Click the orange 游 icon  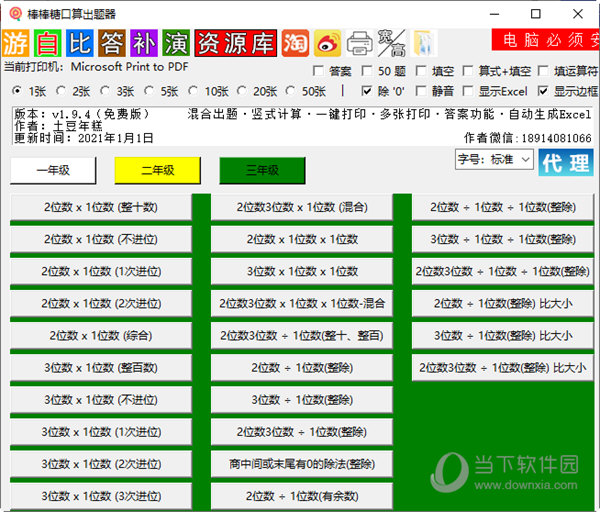pyautogui.click(x=16, y=43)
